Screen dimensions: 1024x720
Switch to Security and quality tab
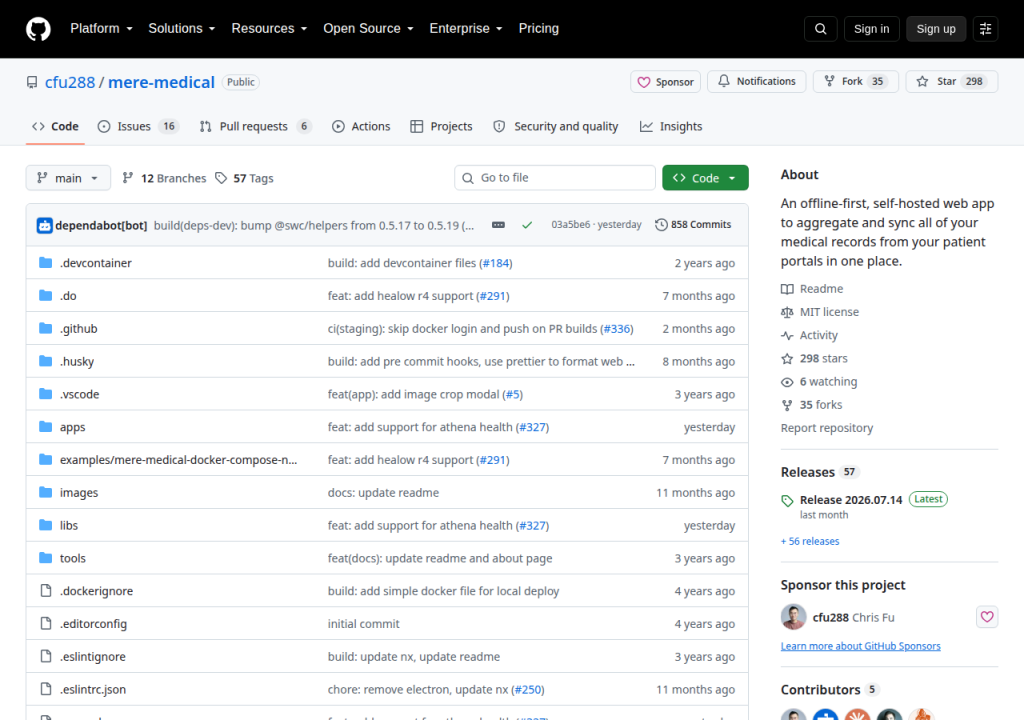click(x=556, y=126)
